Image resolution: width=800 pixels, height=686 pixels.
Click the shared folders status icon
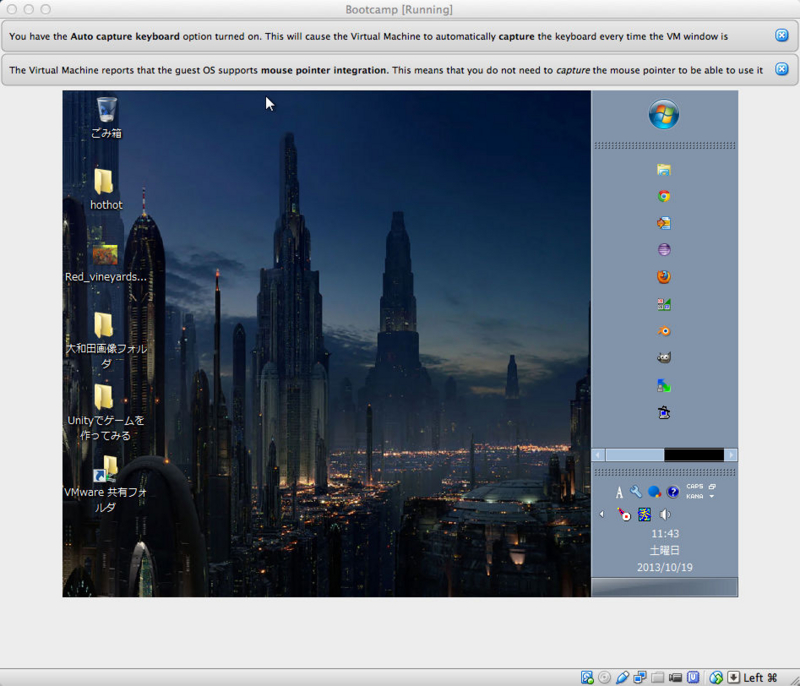657,677
